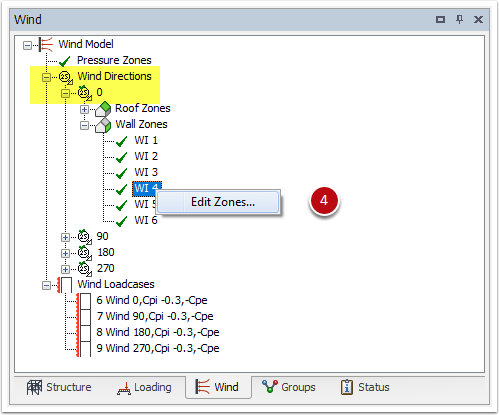Click the Wall Zones house icon
This screenshot has width=499, height=415.
(x=103, y=125)
